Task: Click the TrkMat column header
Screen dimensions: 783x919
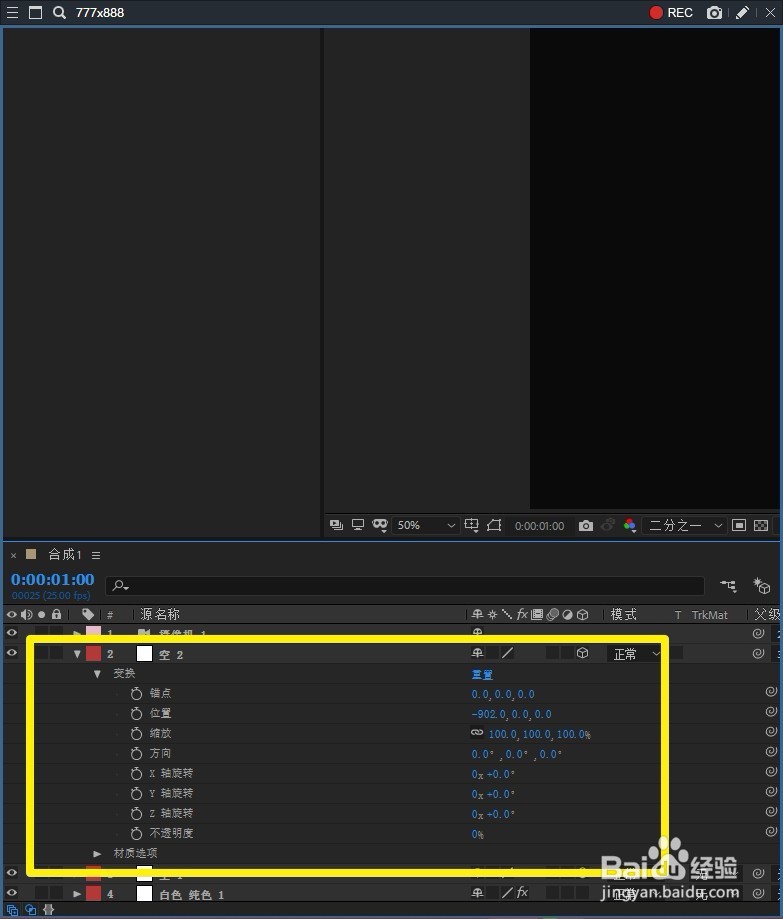Action: (709, 615)
